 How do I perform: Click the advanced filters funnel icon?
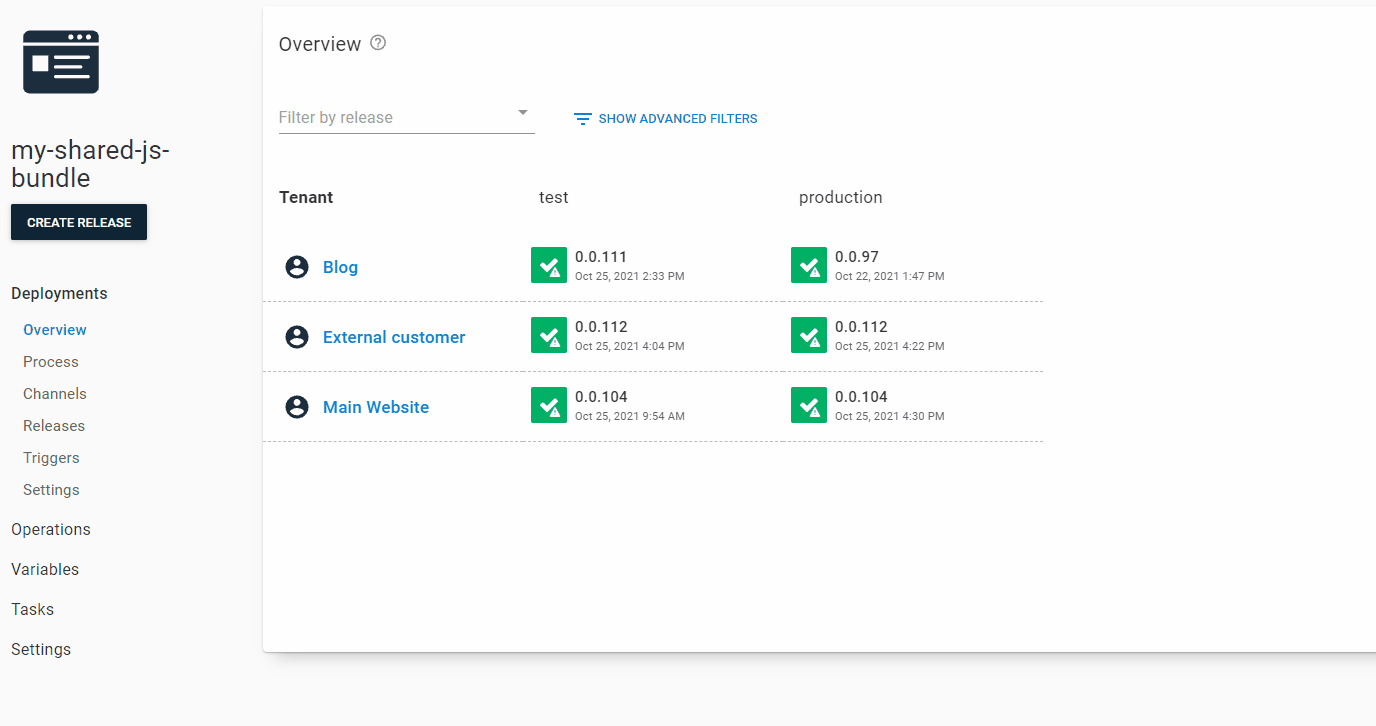[583, 119]
